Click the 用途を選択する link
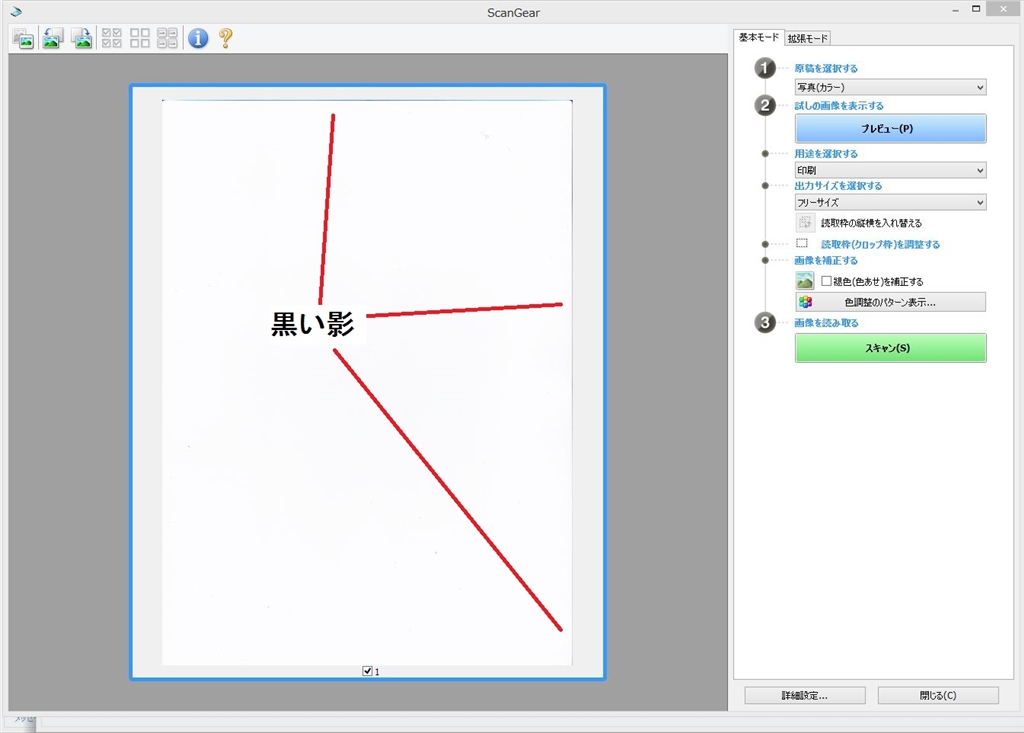 pyautogui.click(x=826, y=154)
